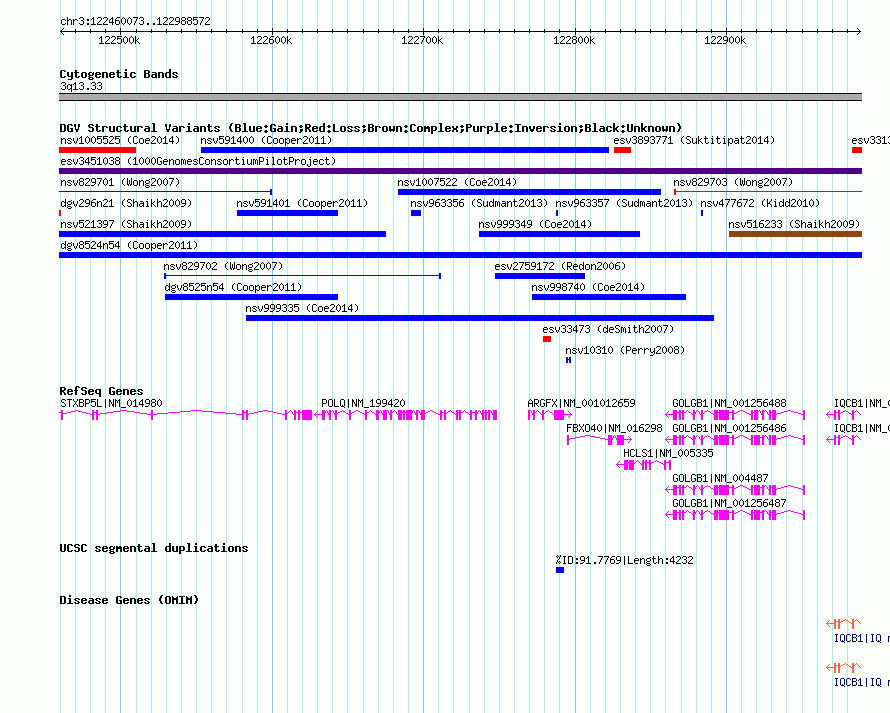Select the nsv591401 (Cooper2011) blue bar
The height and width of the screenshot is (713, 890).
tap(287, 213)
